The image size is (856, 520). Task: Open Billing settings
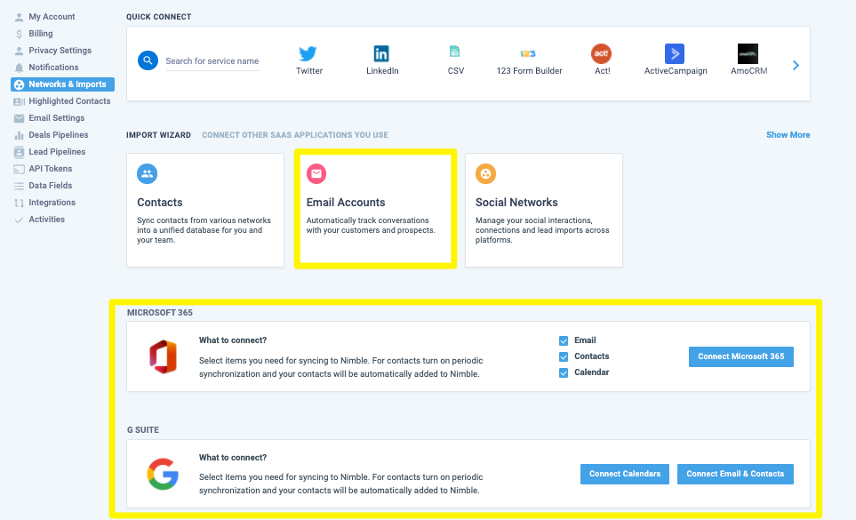(41, 34)
